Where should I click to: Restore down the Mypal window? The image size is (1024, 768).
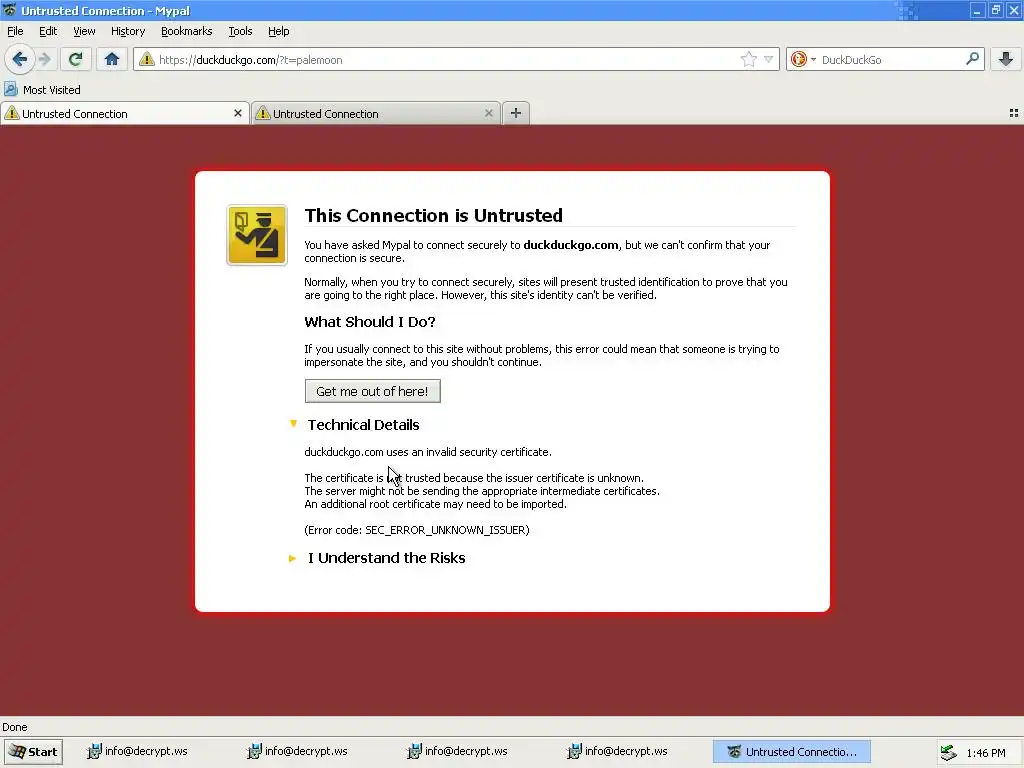996,10
